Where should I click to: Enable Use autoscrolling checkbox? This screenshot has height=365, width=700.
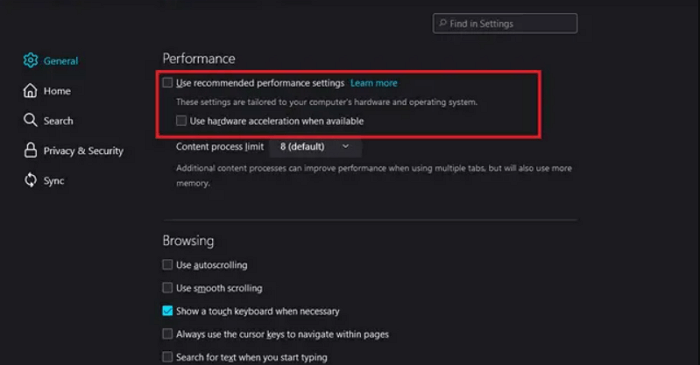(167, 265)
